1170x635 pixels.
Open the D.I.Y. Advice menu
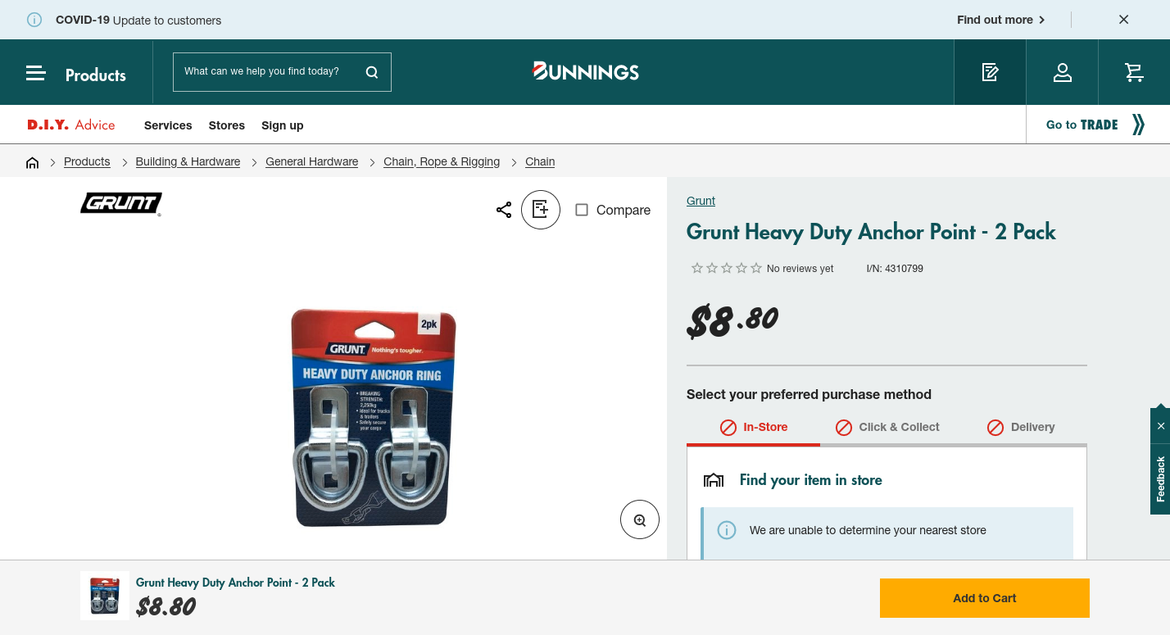pyautogui.click(x=70, y=124)
